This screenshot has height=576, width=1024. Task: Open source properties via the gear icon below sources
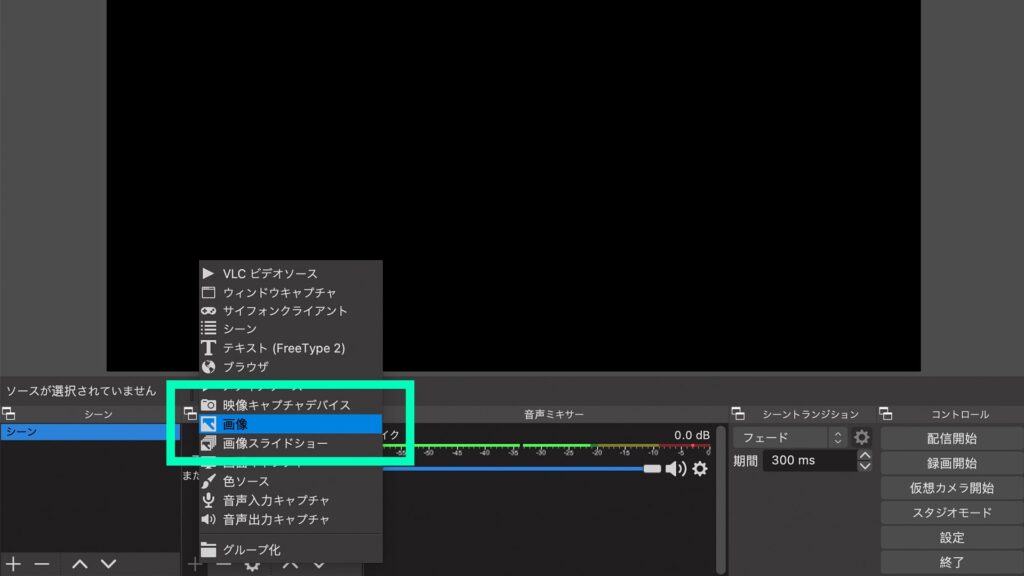(x=252, y=565)
